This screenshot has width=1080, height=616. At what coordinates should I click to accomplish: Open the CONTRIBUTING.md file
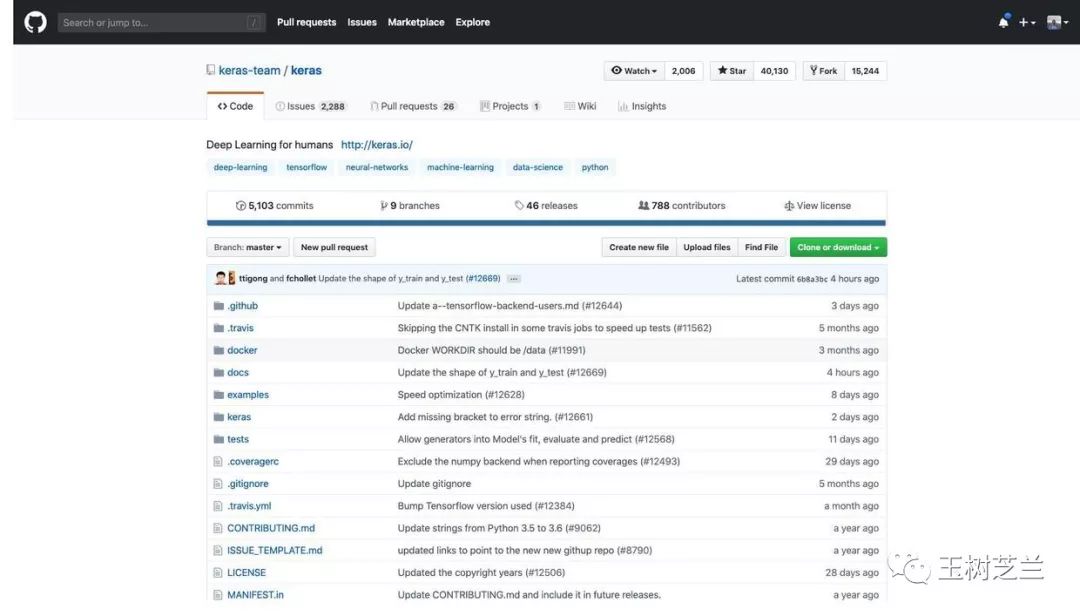click(271, 528)
